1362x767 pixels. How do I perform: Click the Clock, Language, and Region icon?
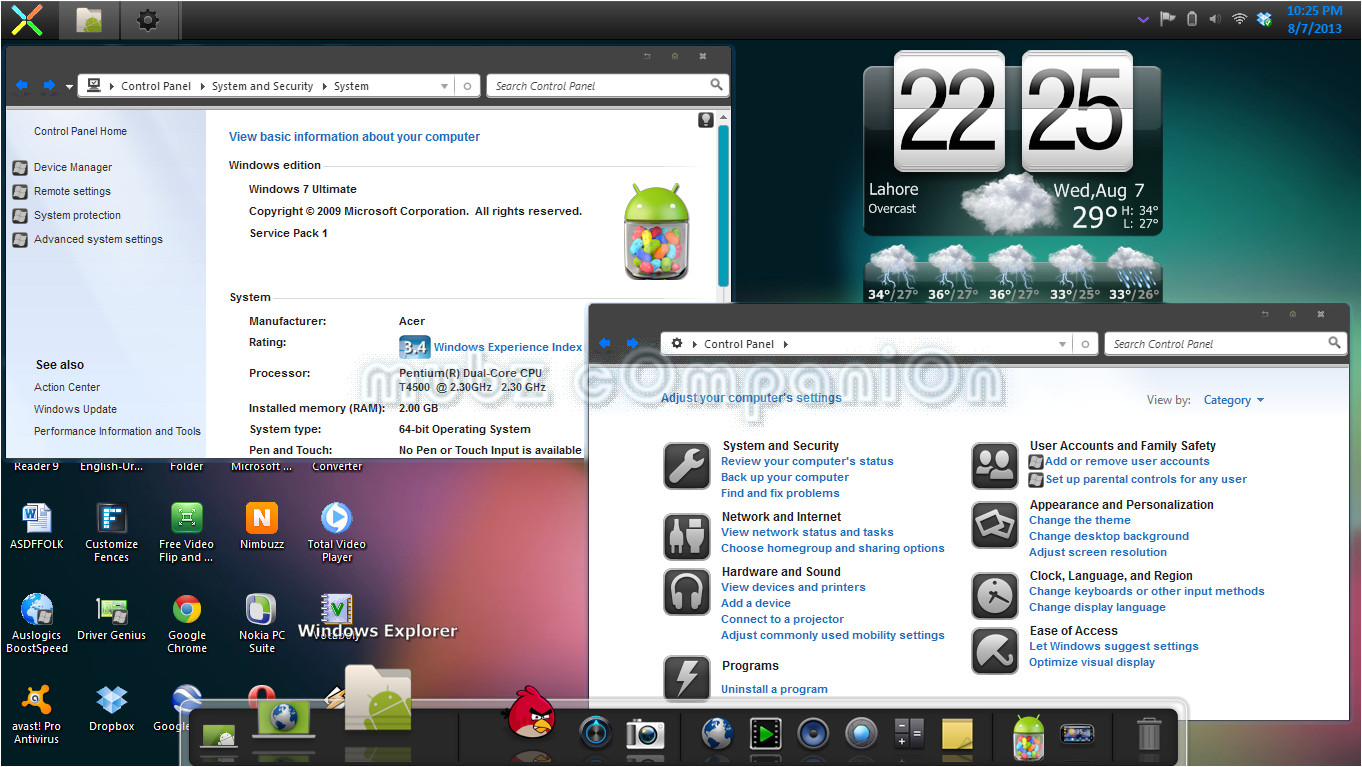995,597
